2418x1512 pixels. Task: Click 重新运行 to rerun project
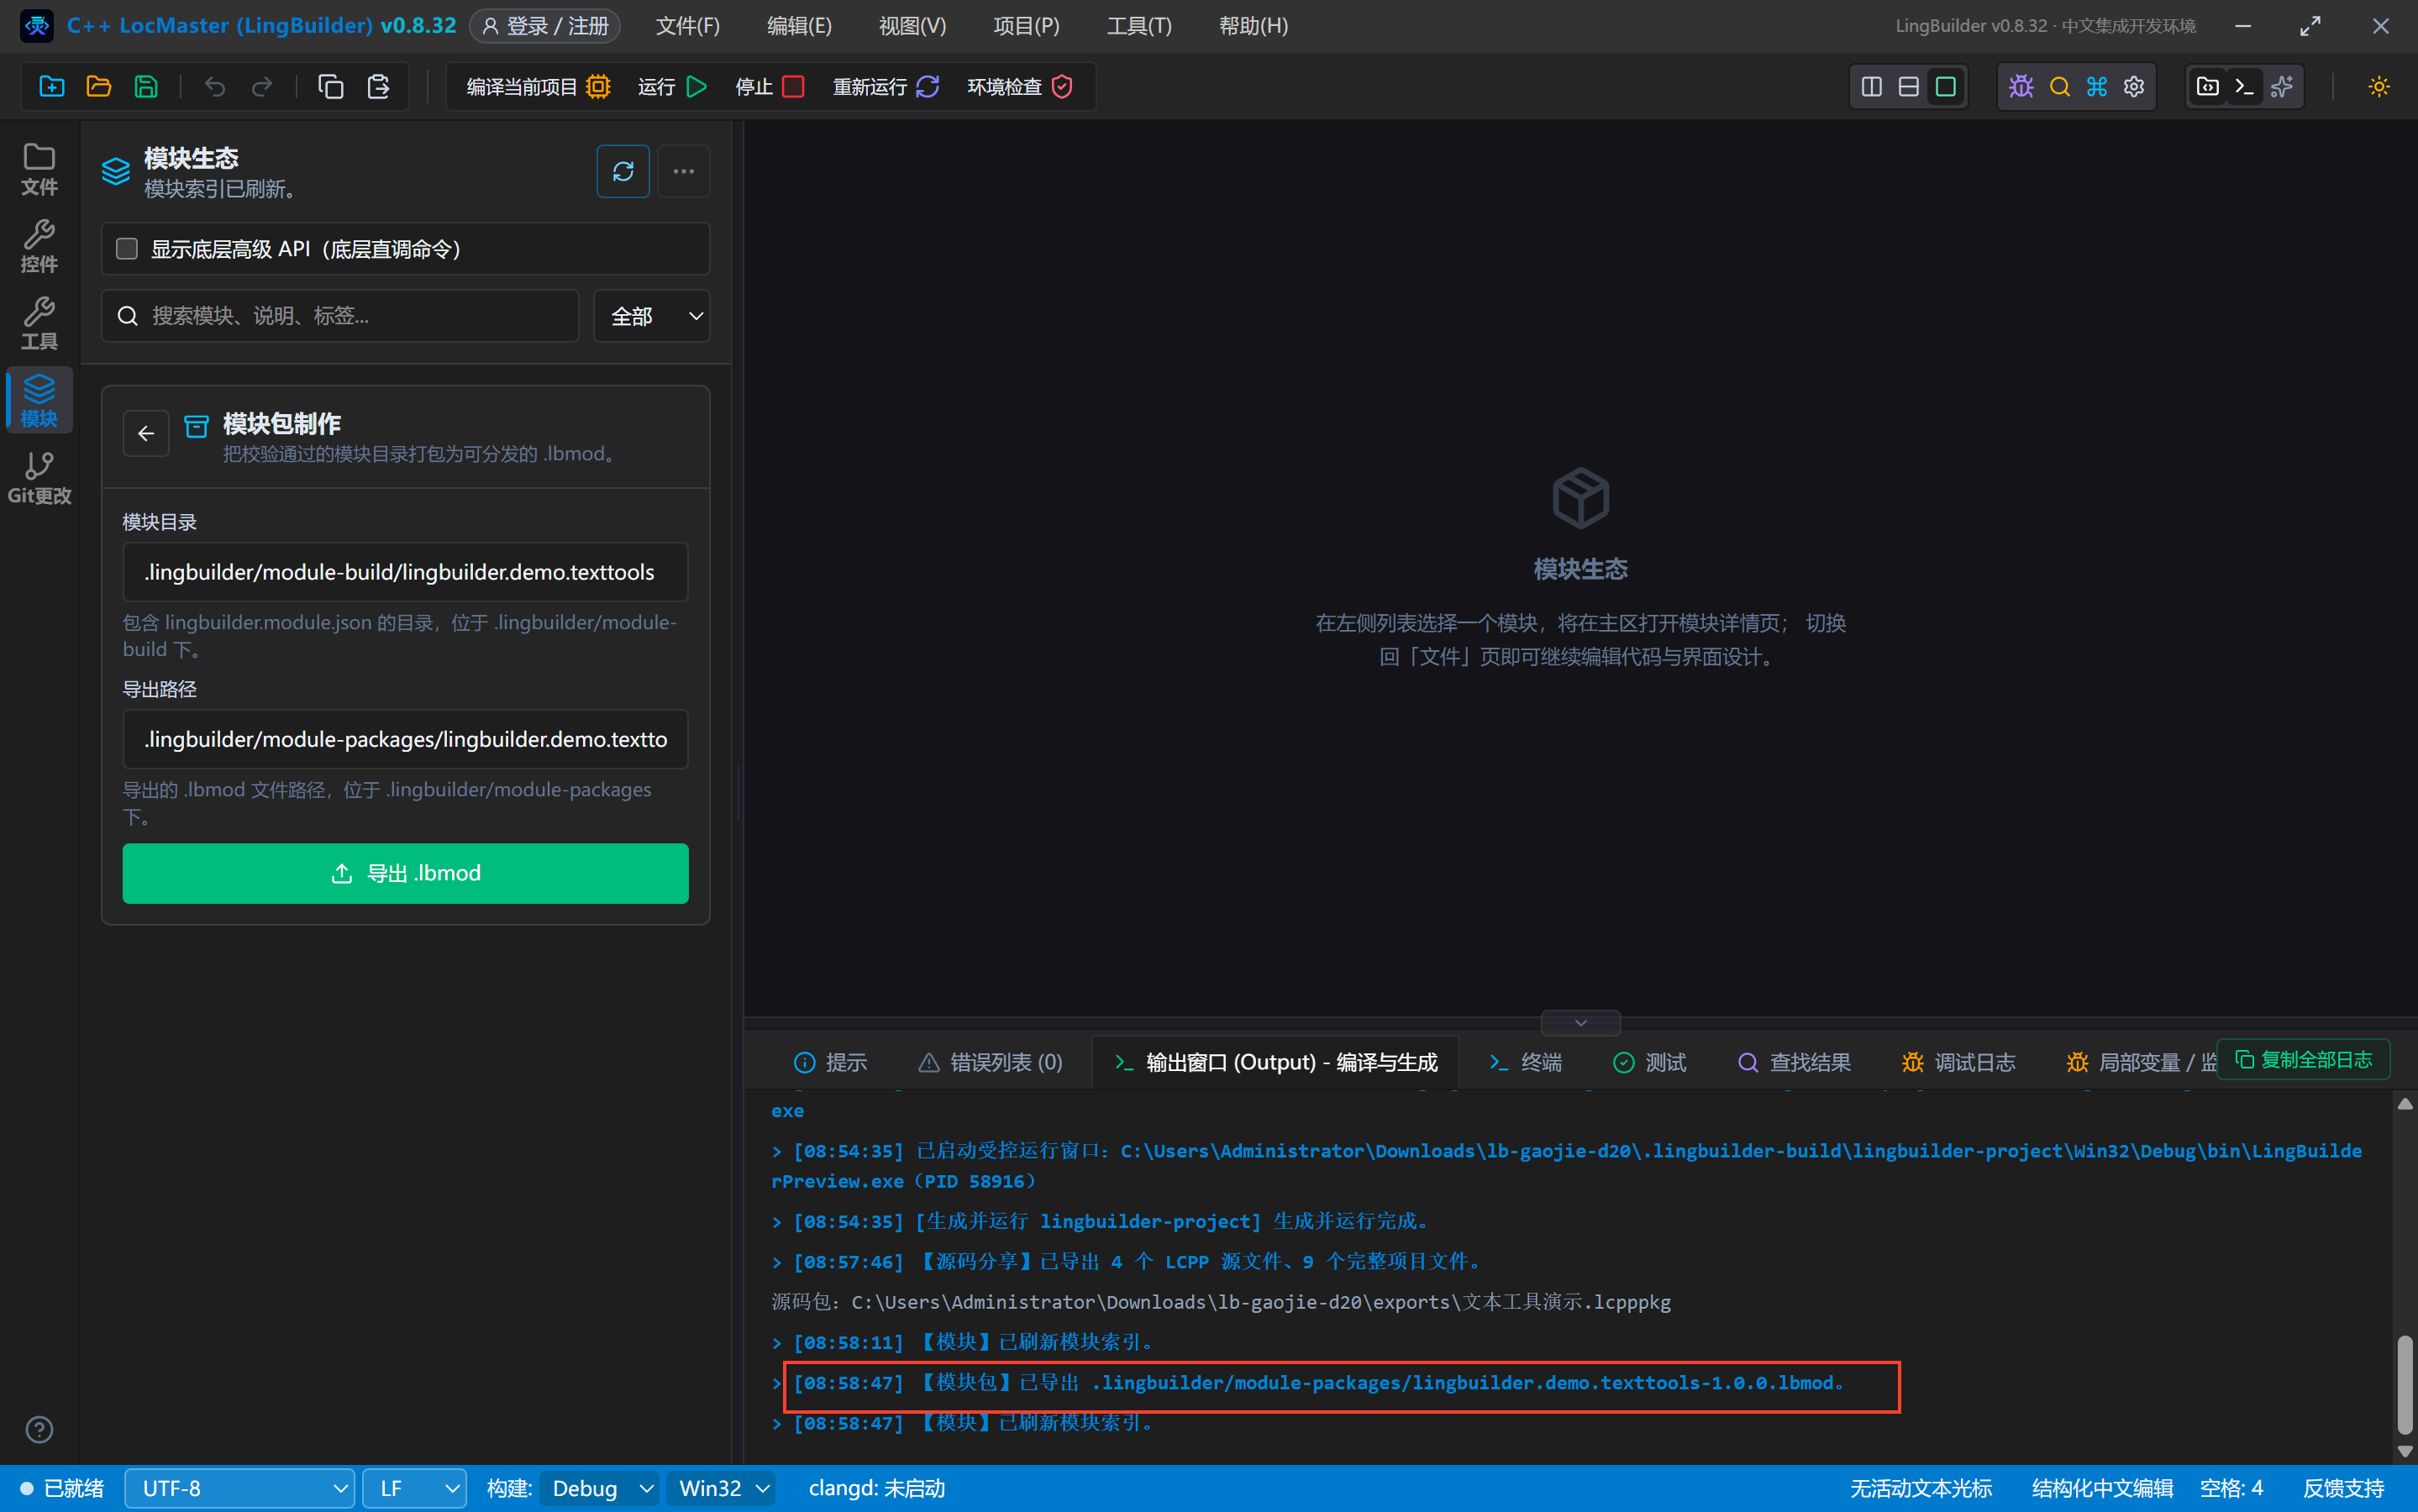coord(886,87)
